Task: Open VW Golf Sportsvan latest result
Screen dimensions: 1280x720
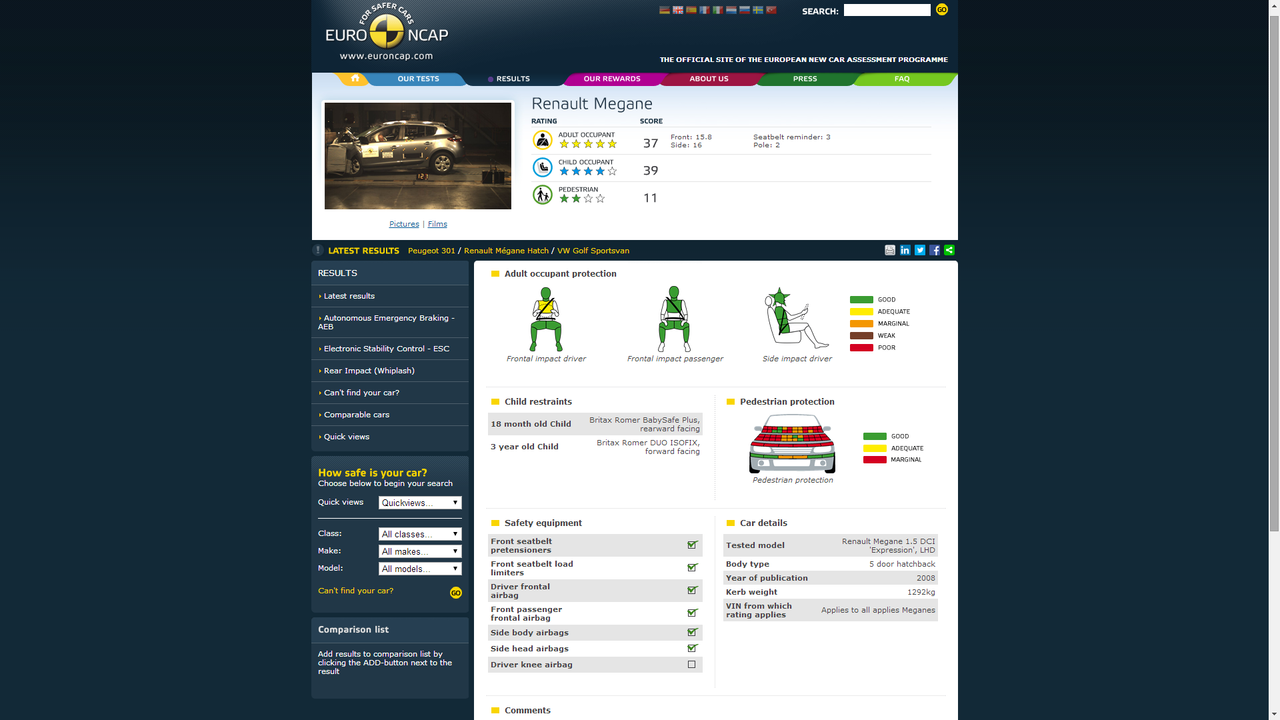Action: tap(593, 250)
